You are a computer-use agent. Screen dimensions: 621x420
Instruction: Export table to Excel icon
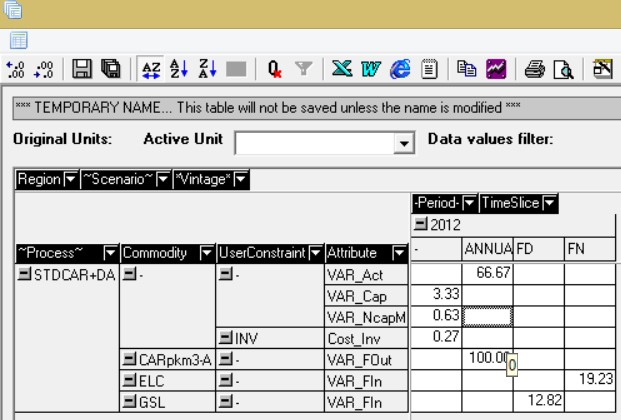point(342,69)
